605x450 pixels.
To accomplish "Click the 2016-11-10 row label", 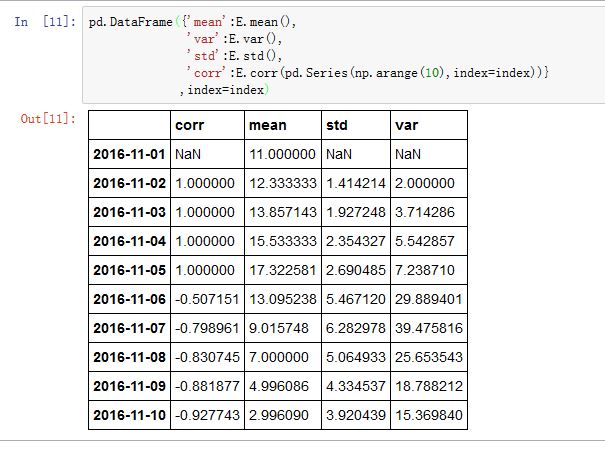I will [130, 415].
